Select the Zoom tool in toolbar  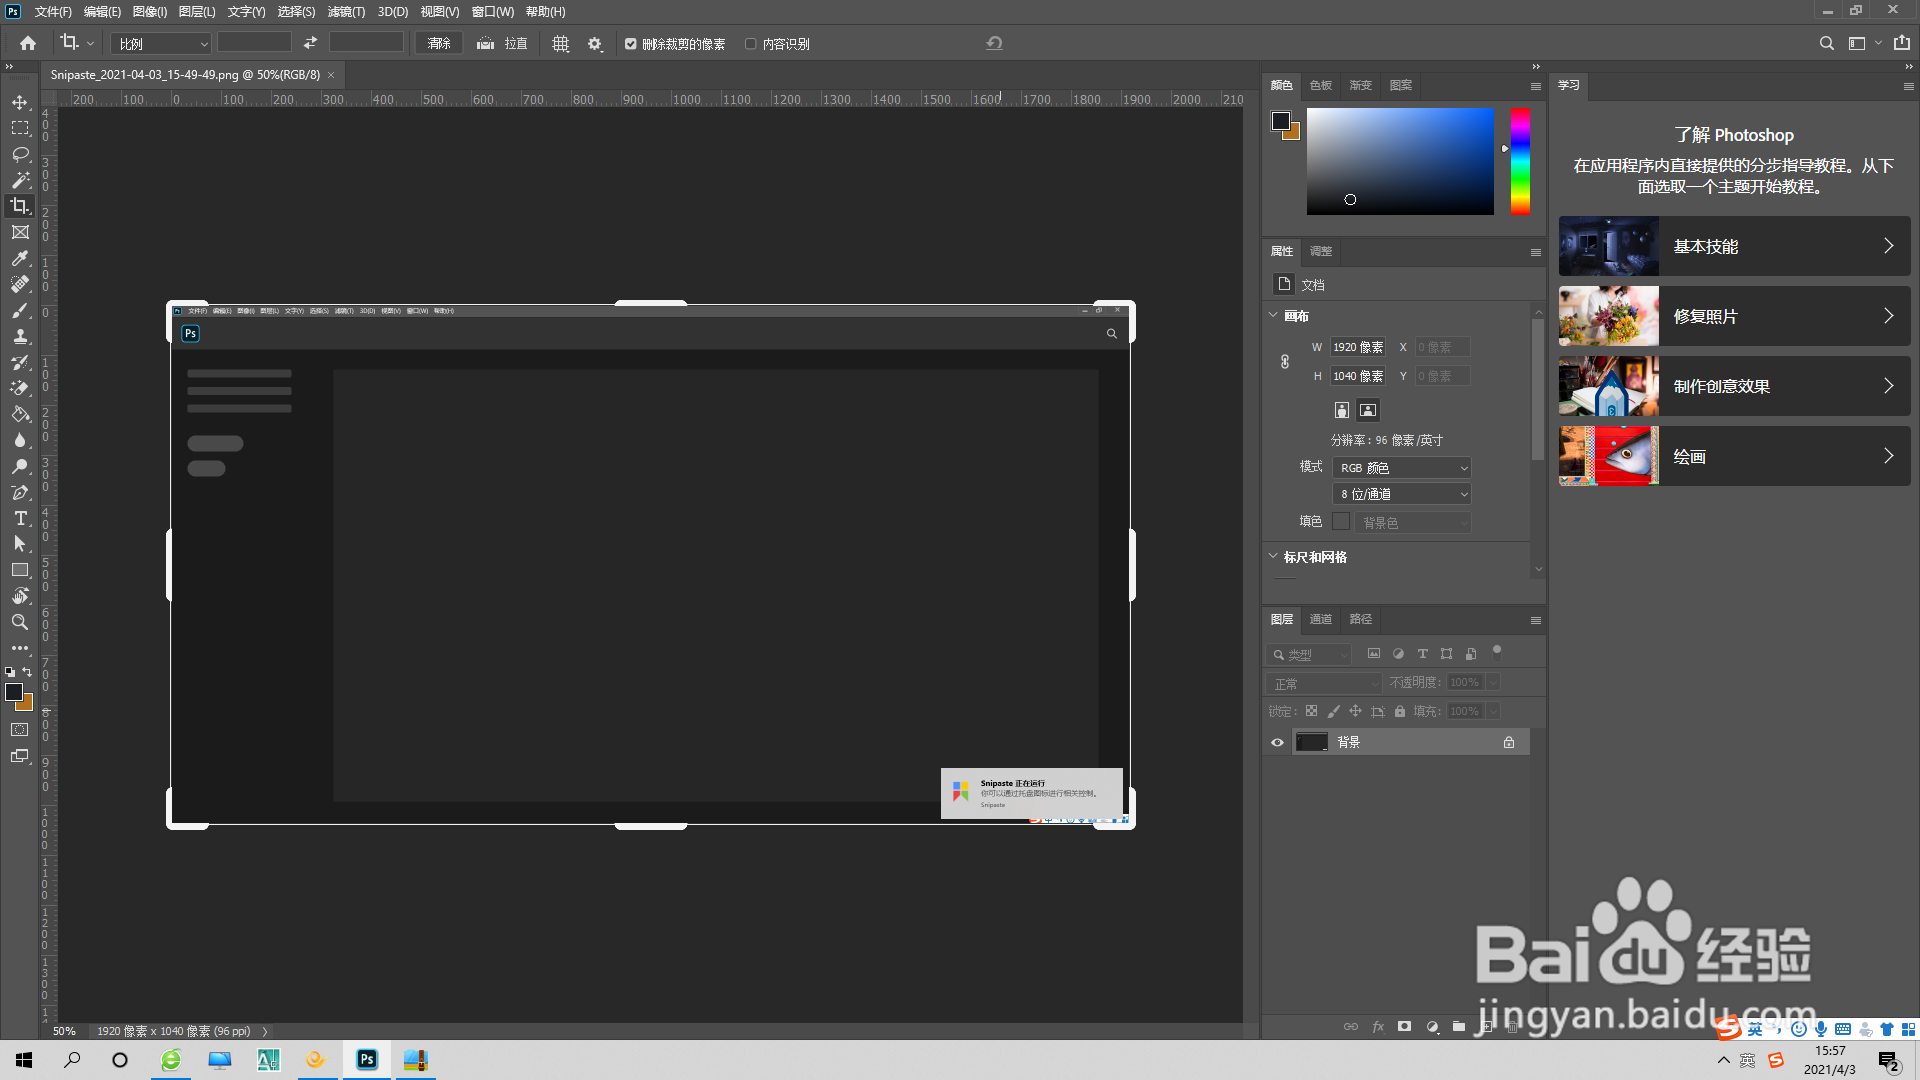(x=20, y=622)
